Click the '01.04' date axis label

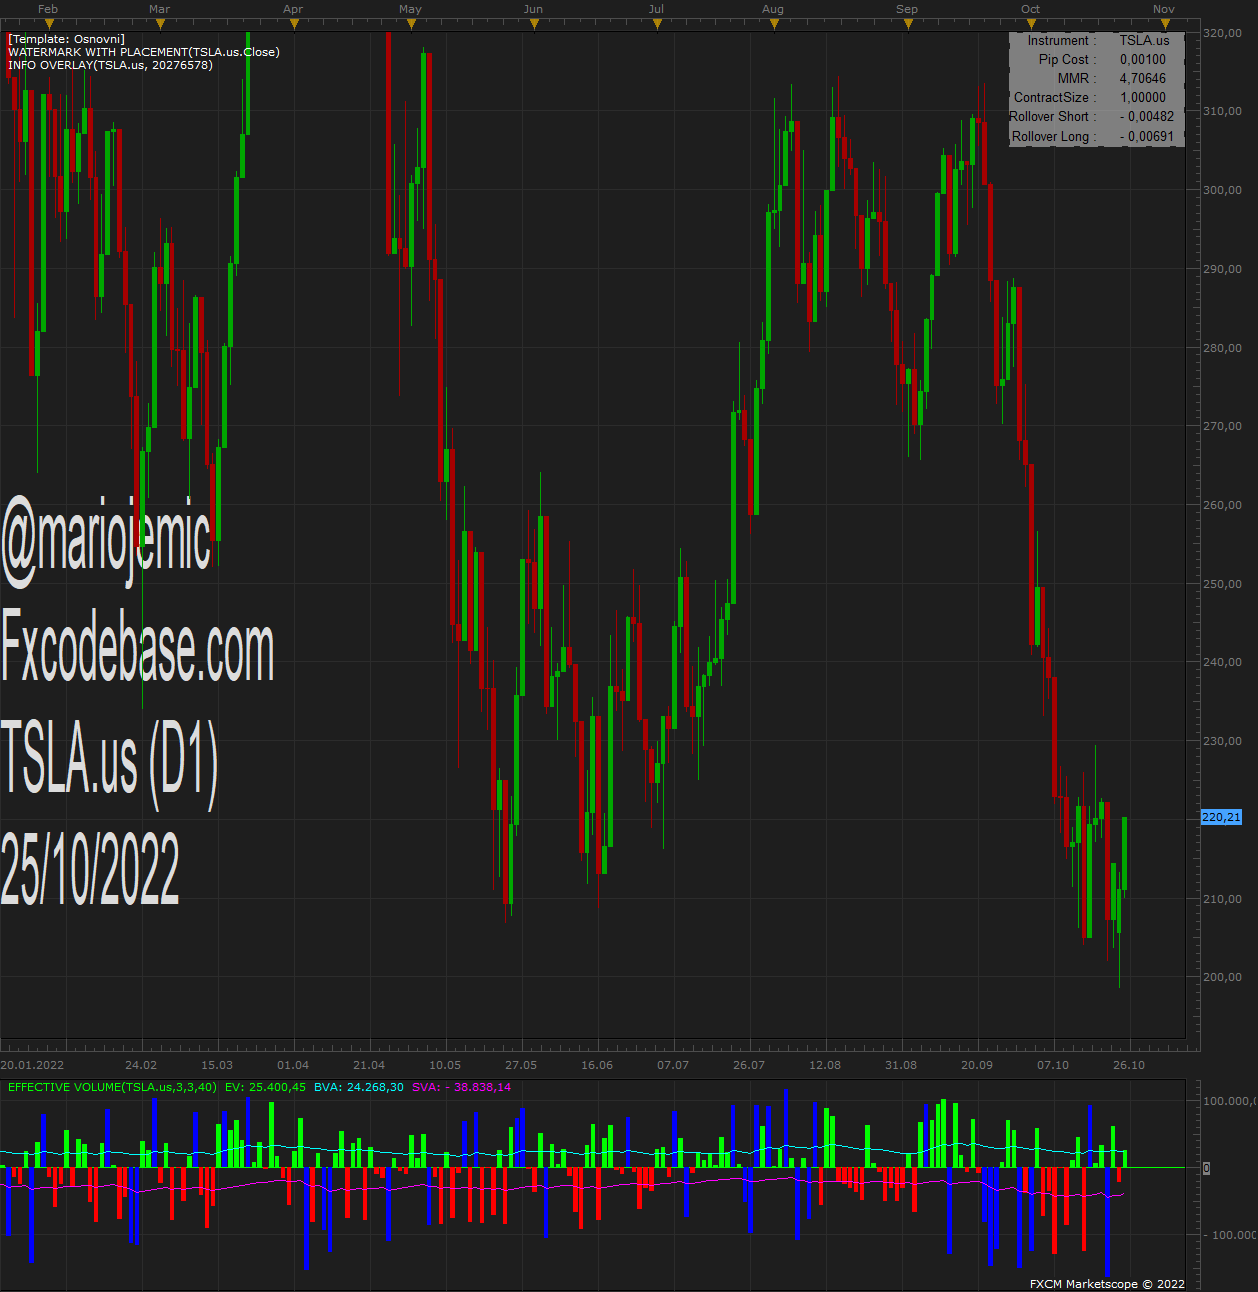coord(293,1065)
